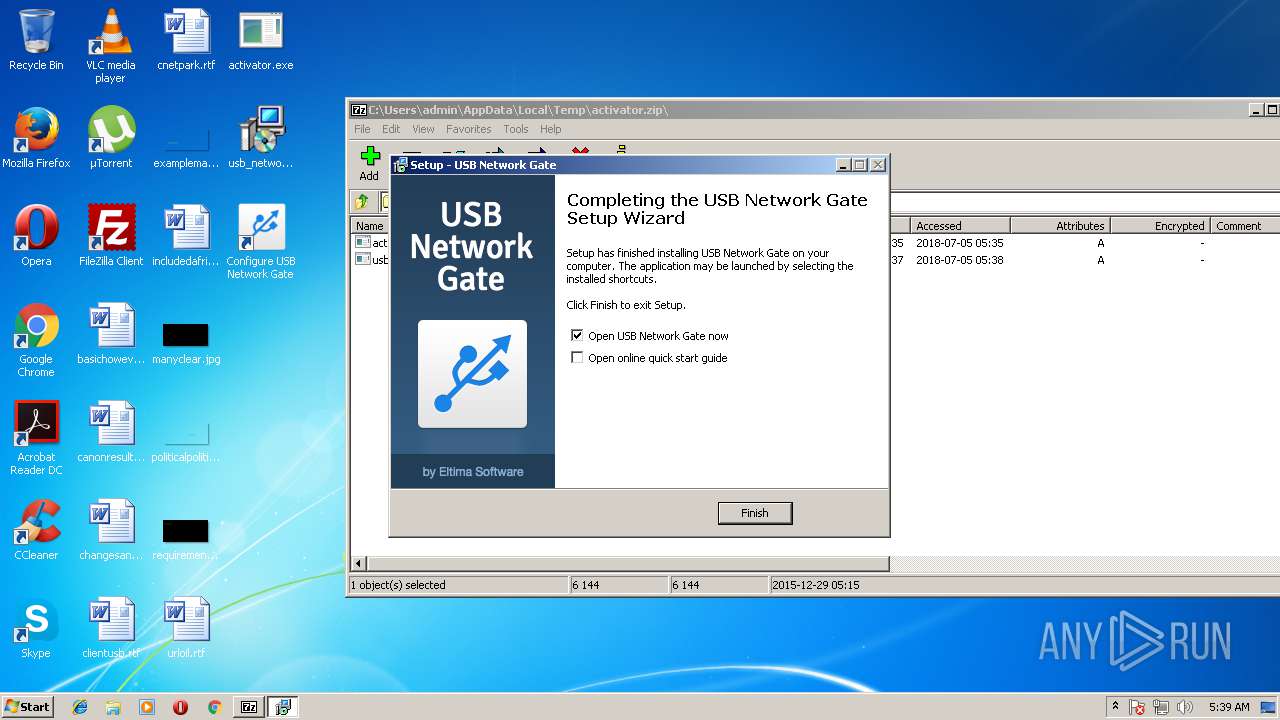Select activator.exe on the desktop
The height and width of the screenshot is (720, 1280).
[x=261, y=40]
